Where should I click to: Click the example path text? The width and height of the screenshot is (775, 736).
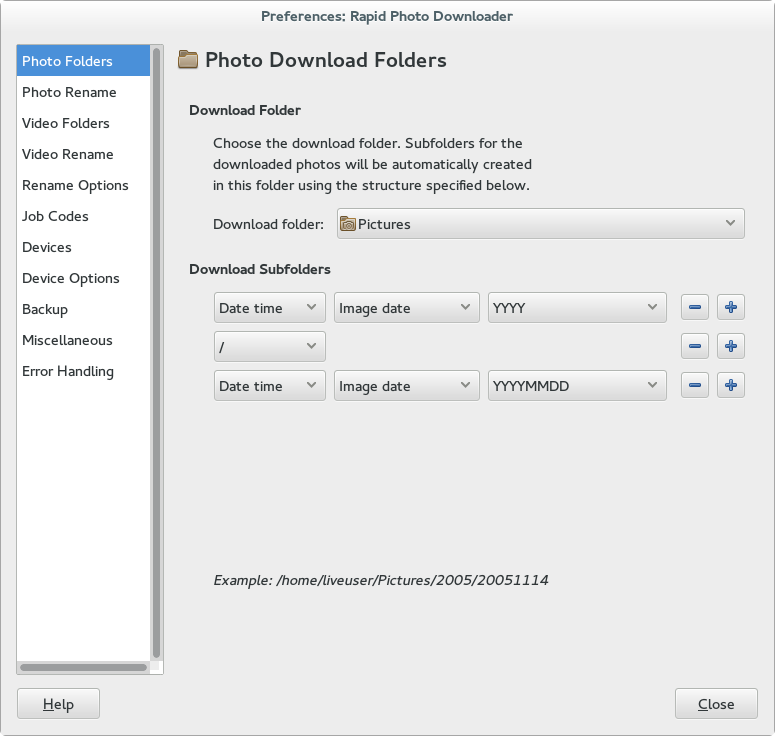[381, 580]
